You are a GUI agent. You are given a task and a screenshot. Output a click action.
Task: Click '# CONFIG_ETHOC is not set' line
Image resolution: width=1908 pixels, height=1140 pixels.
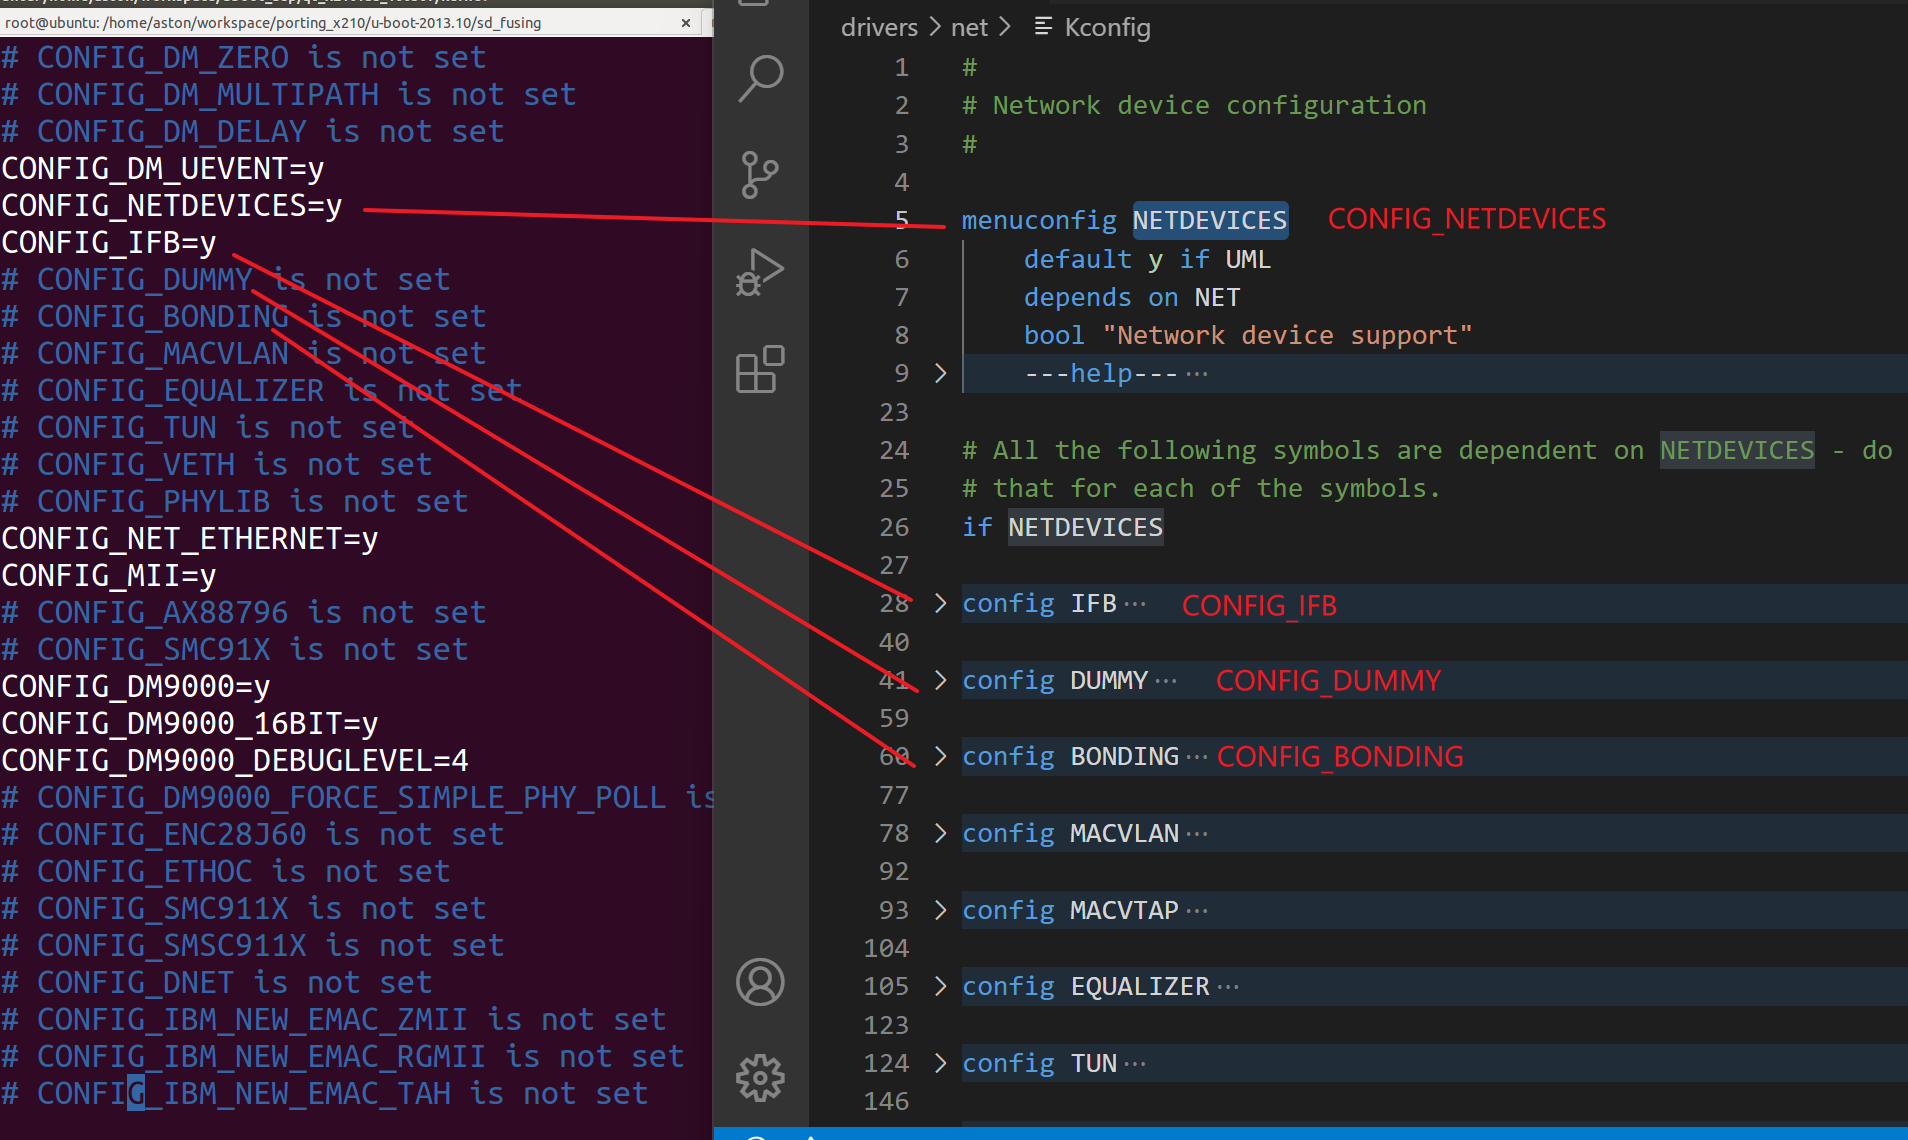226,871
